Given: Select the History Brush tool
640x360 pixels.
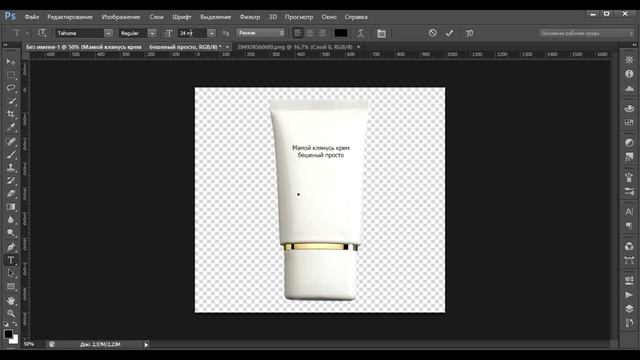Looking at the screenshot, I should (11, 180).
